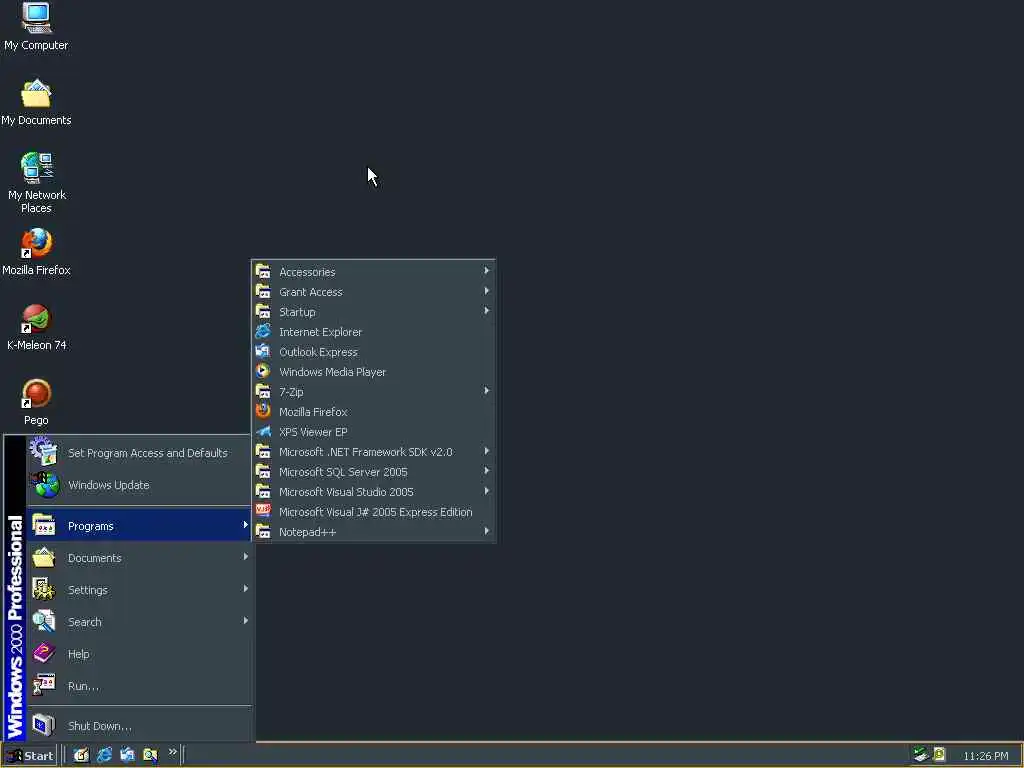Click the Outlook Express icon in Programs
This screenshot has width=1024, height=768.
click(263, 351)
